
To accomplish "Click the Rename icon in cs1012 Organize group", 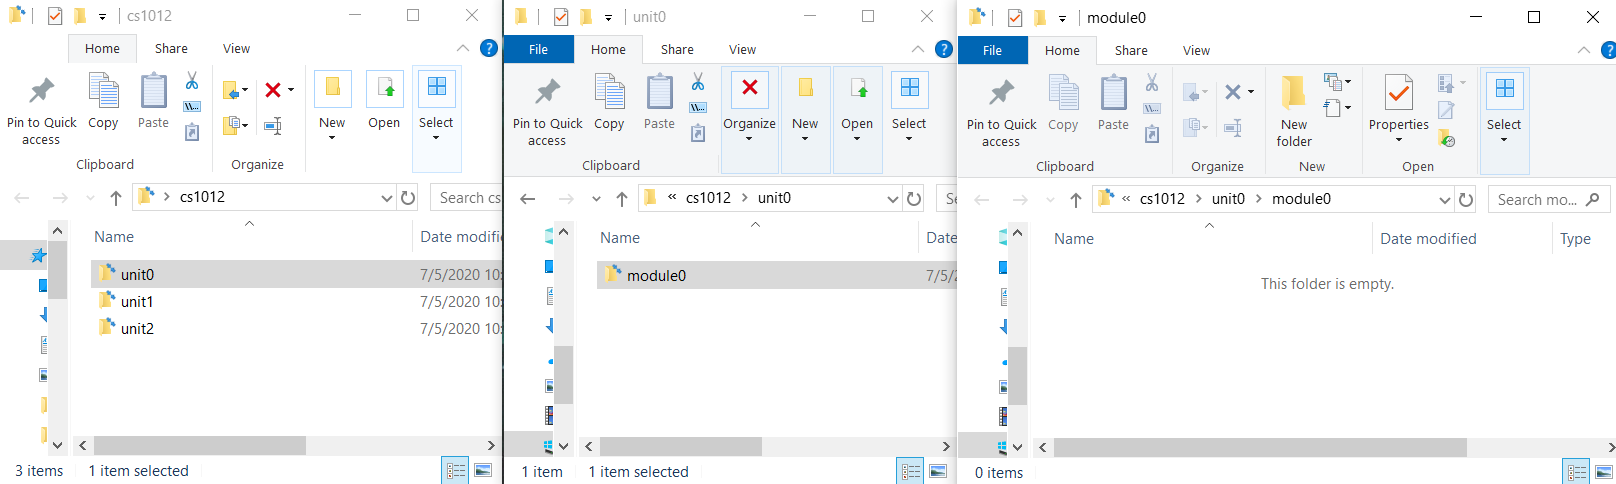I will click(x=273, y=126).
